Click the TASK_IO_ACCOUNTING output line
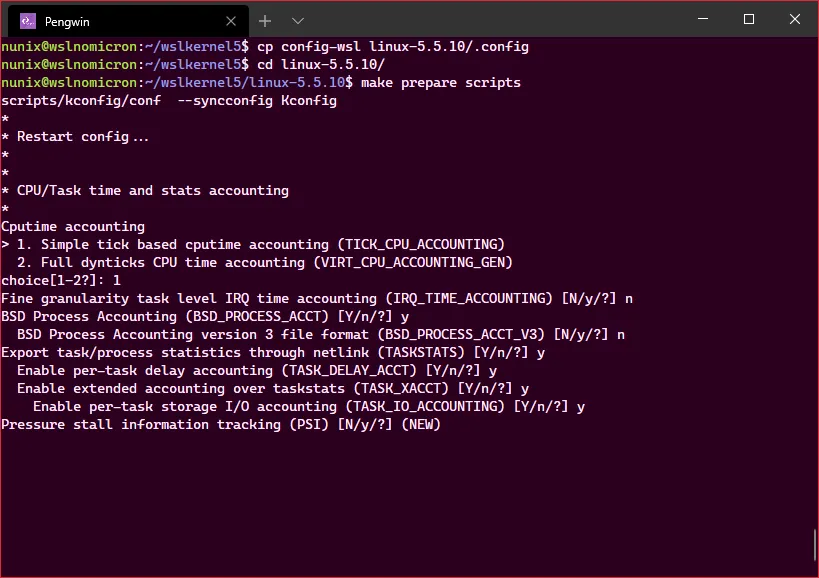 tap(308, 406)
